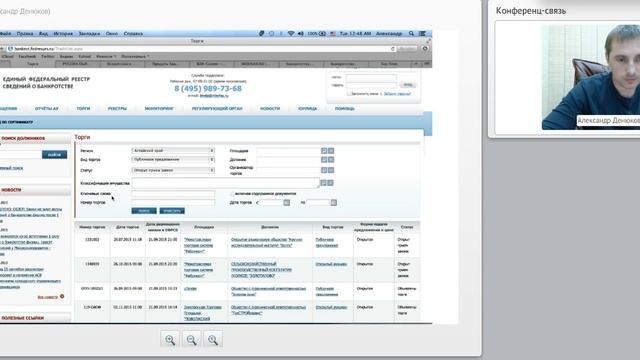The height and width of the screenshot is (360, 640).
Task: Click select icon beside Организатор торгов field
Action: pos(324,170)
